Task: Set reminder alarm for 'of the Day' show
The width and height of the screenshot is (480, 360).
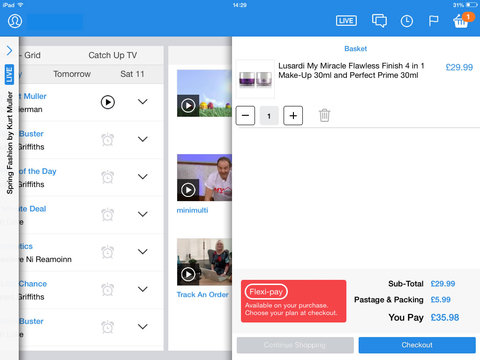Action: 108,177
